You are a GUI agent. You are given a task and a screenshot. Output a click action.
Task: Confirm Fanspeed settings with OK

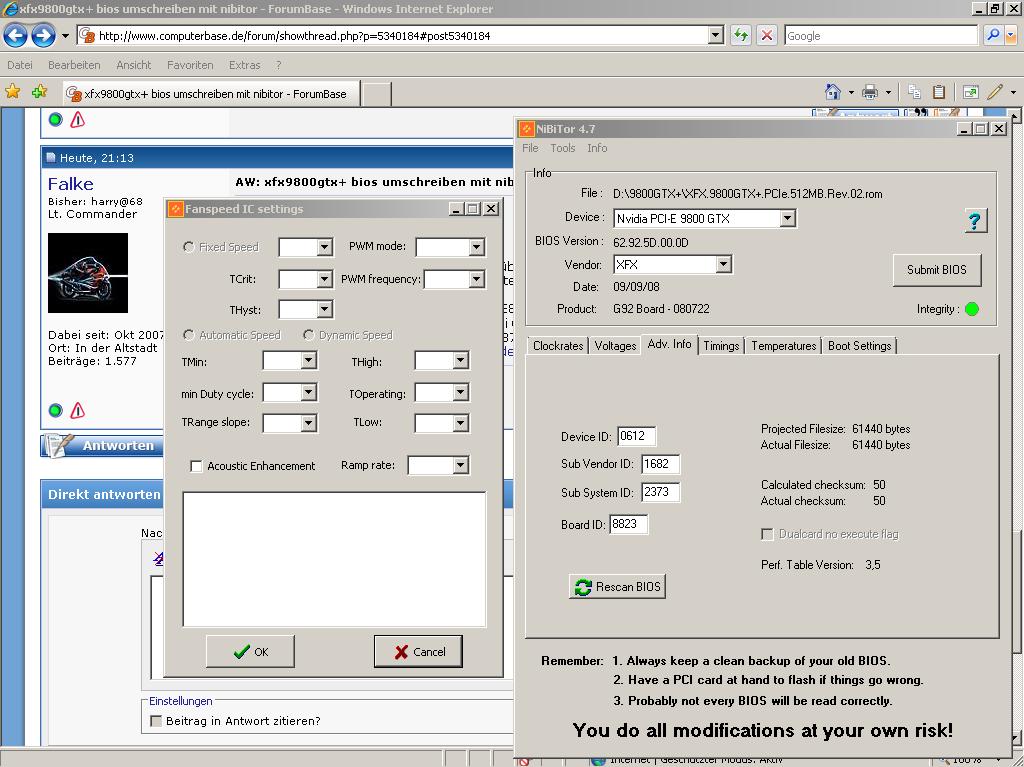point(250,651)
